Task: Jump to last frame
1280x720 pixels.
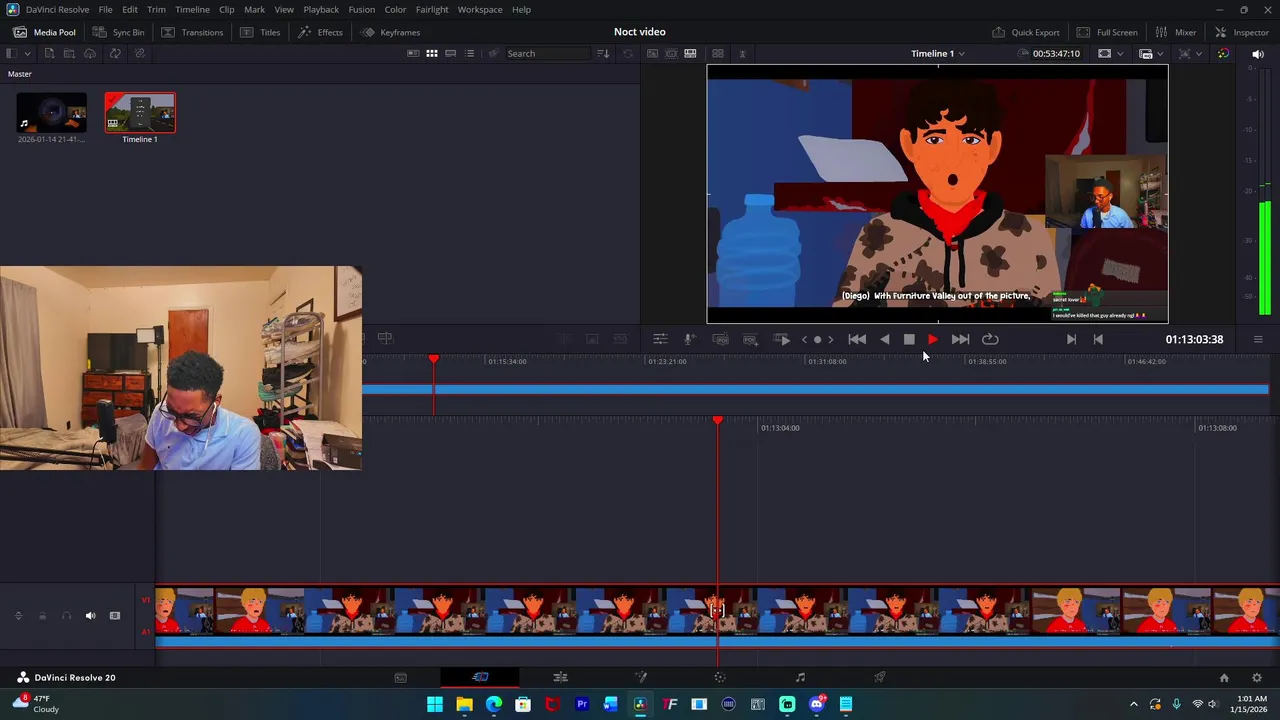Action: tap(960, 339)
